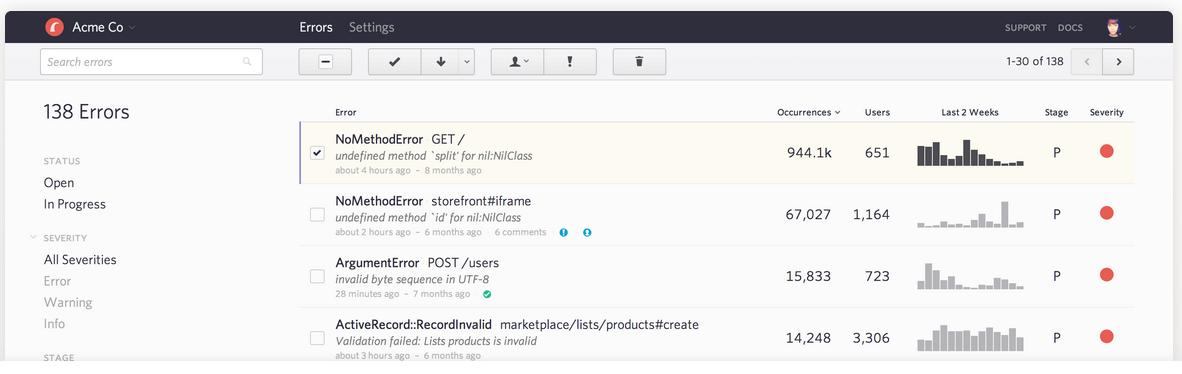The height and width of the screenshot is (374, 1182).
Task: Click the deselect-all minus button
Action: coord(325,62)
